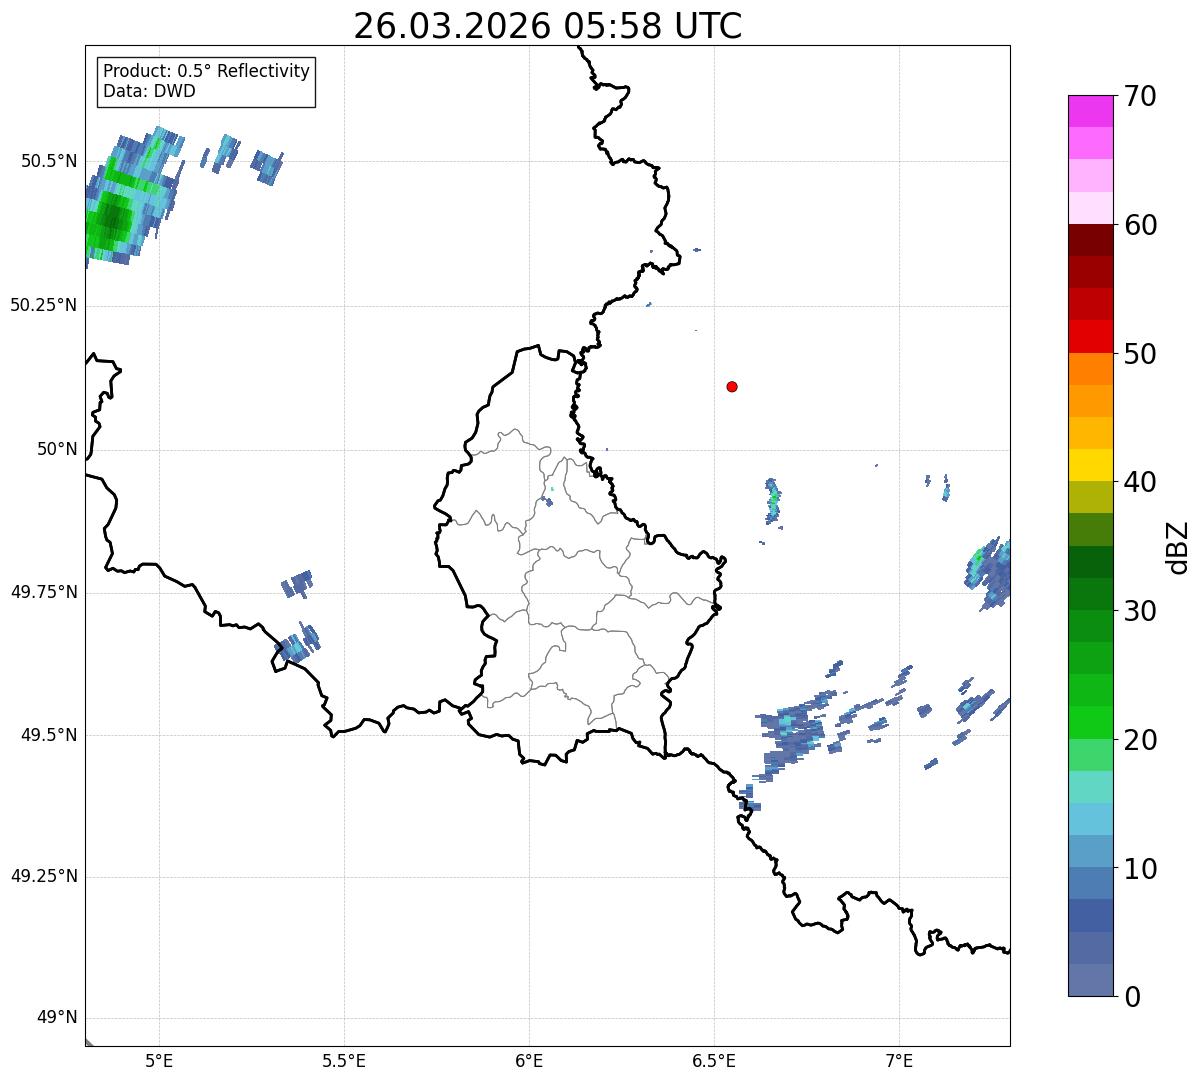Click the 49.5°N latitude tick label
Viewport: 1202px width, 1081px height.
click(49, 735)
